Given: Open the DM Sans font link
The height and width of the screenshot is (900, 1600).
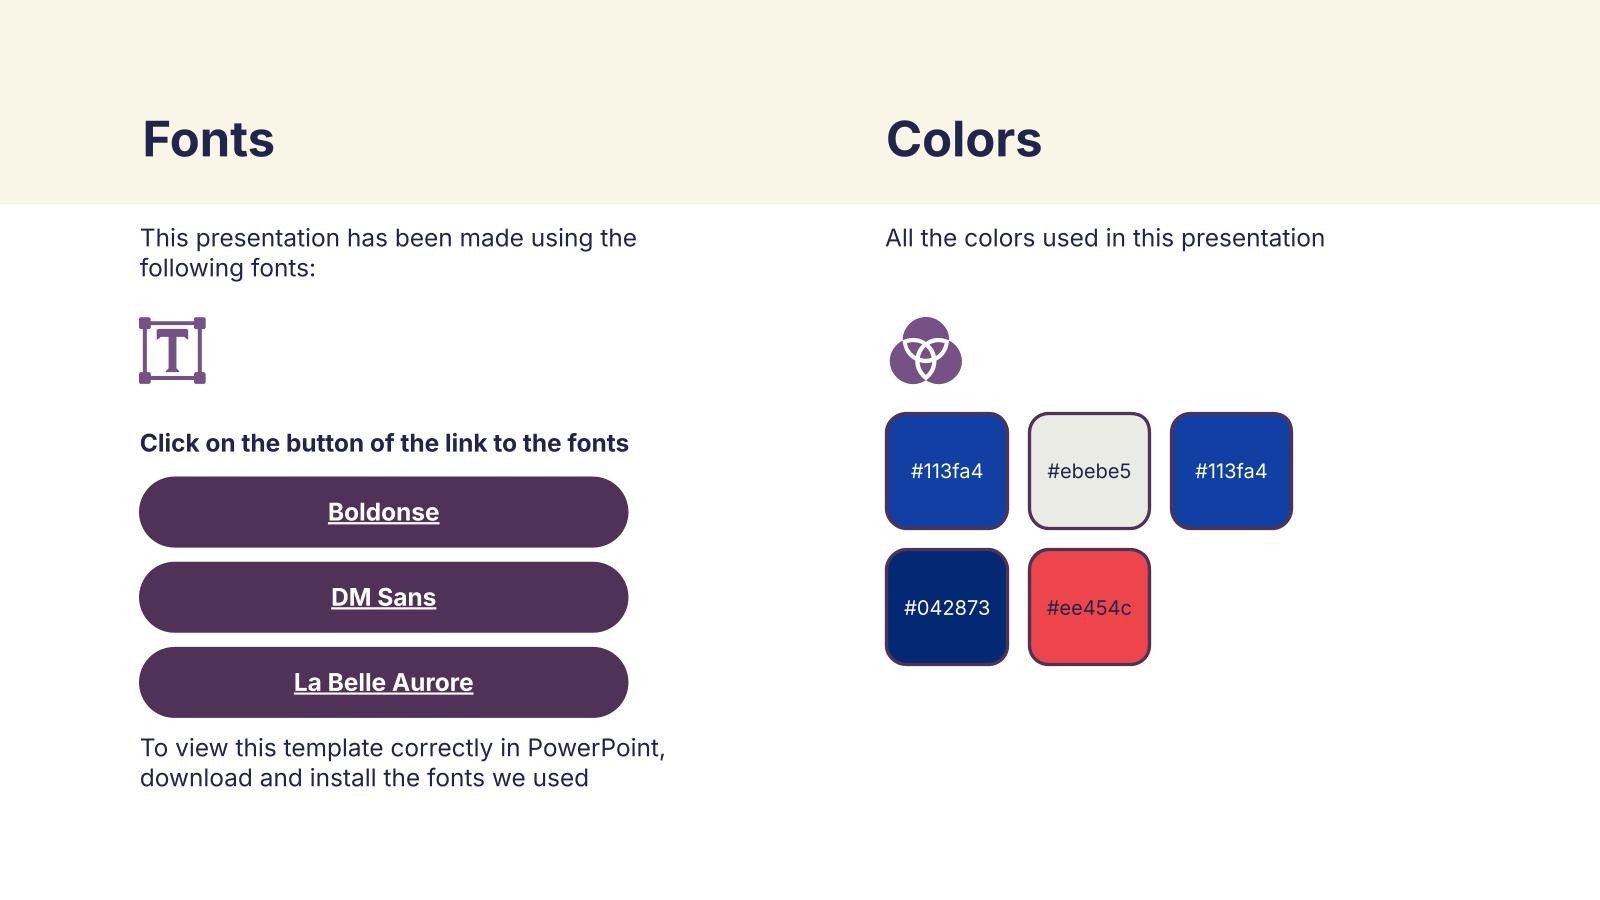Looking at the screenshot, I should (383, 597).
